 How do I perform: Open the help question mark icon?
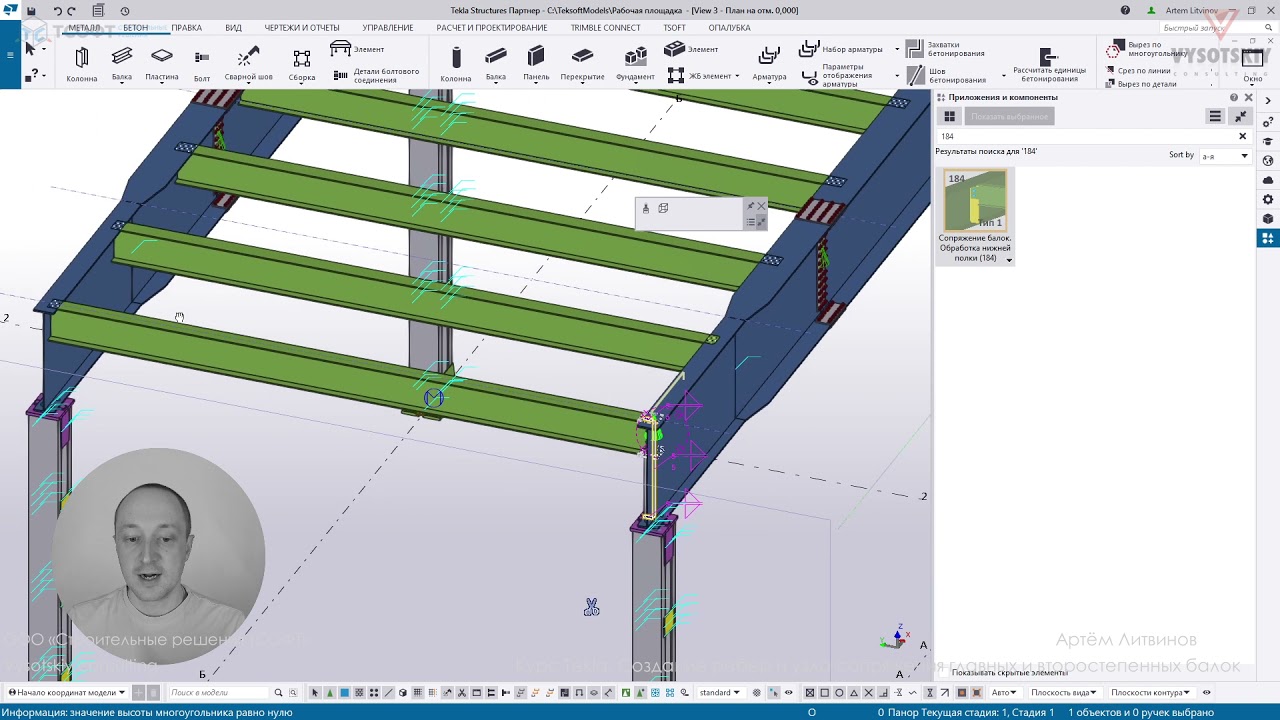click(1125, 11)
